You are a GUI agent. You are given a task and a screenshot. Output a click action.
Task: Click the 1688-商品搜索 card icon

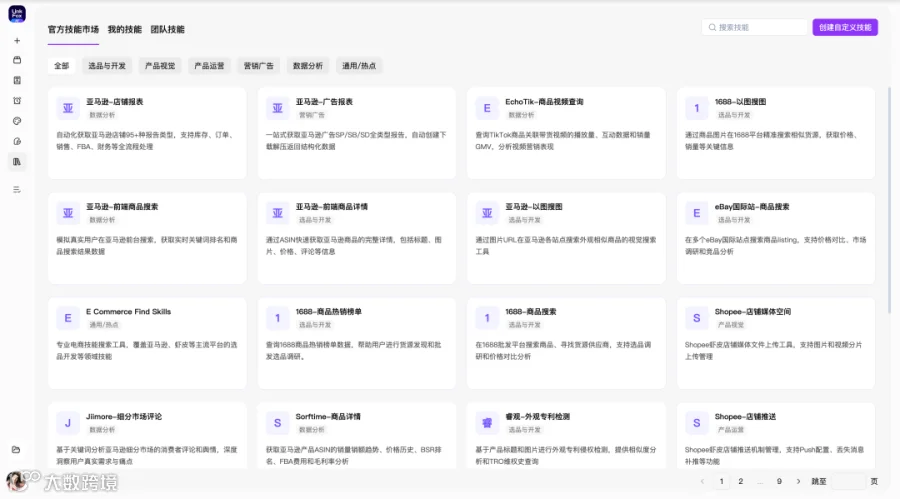click(487, 318)
